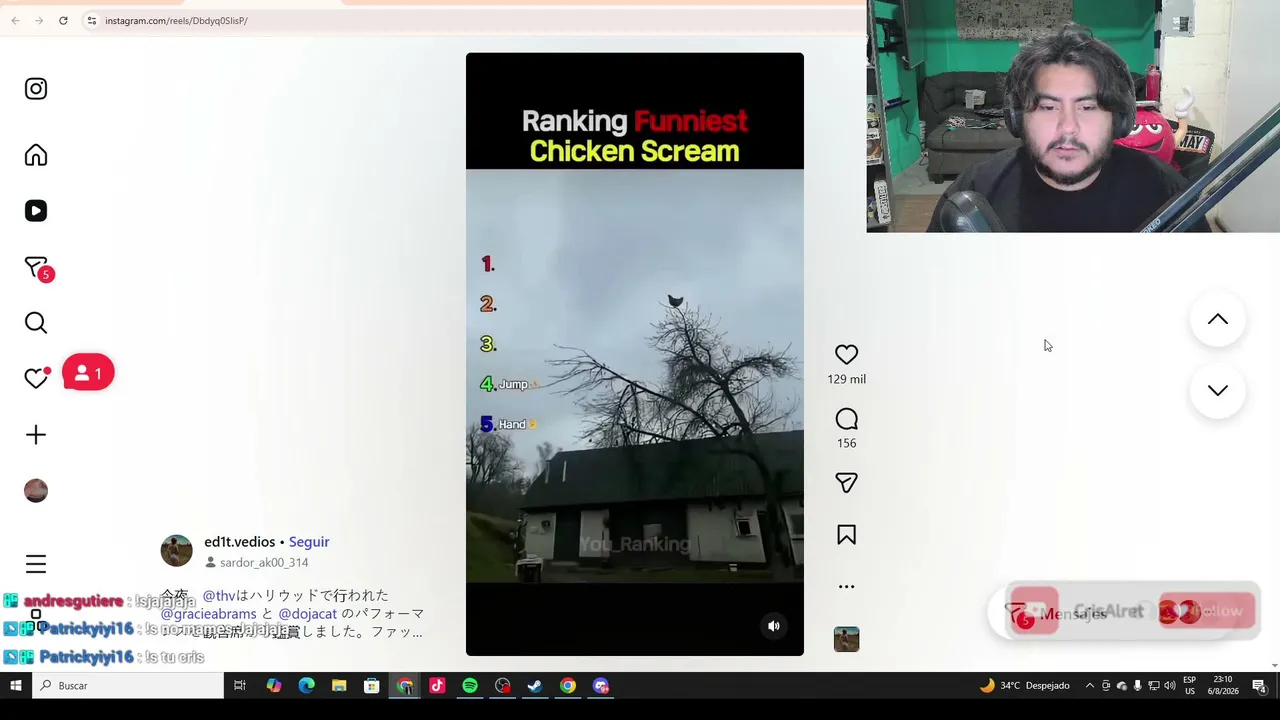Open Spotify from the taskbar
Screen dimensions: 1280x720
pyautogui.click(x=470, y=686)
